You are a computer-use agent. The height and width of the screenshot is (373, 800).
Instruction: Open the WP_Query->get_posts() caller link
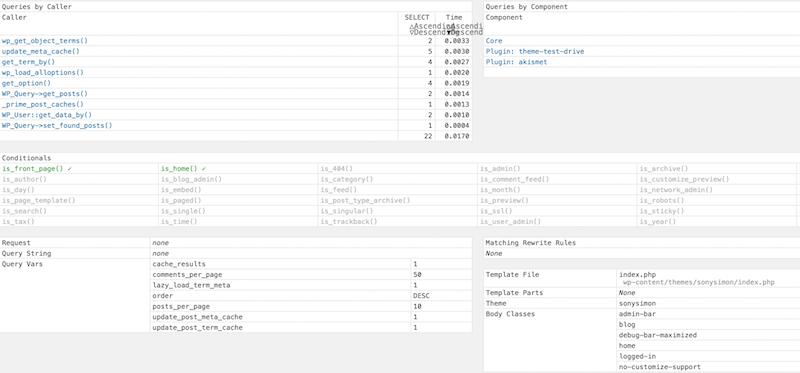pyautogui.click(x=45, y=94)
